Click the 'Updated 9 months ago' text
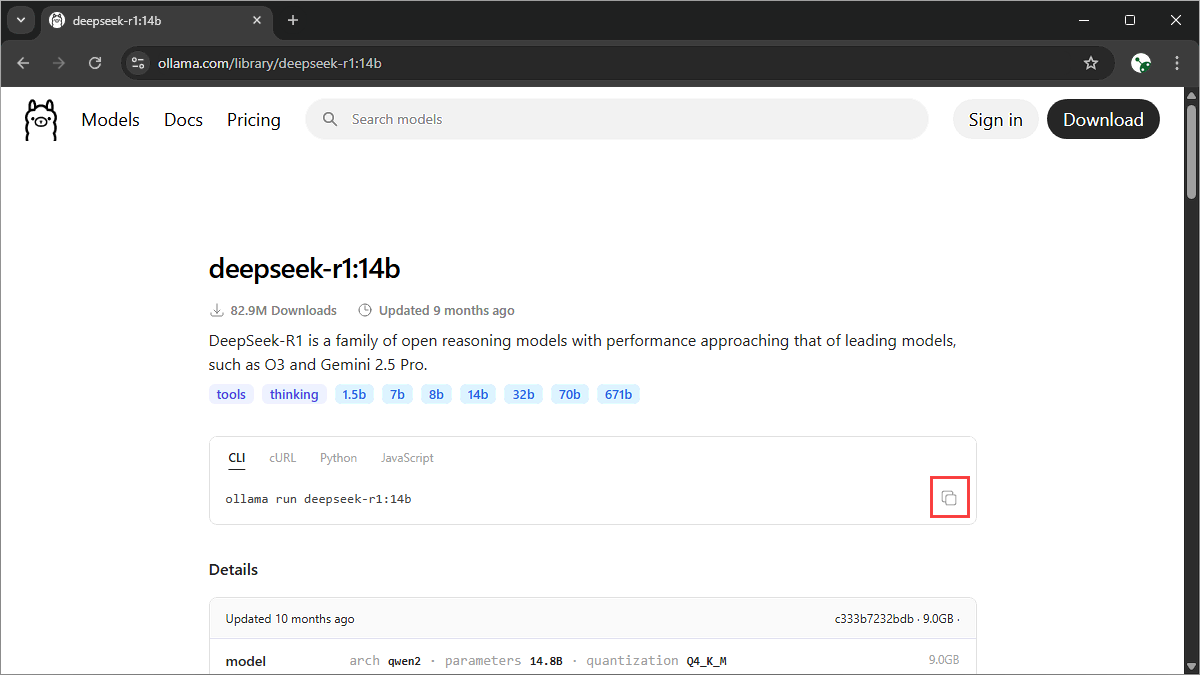Screen dimensions: 1200x675 click(446, 310)
